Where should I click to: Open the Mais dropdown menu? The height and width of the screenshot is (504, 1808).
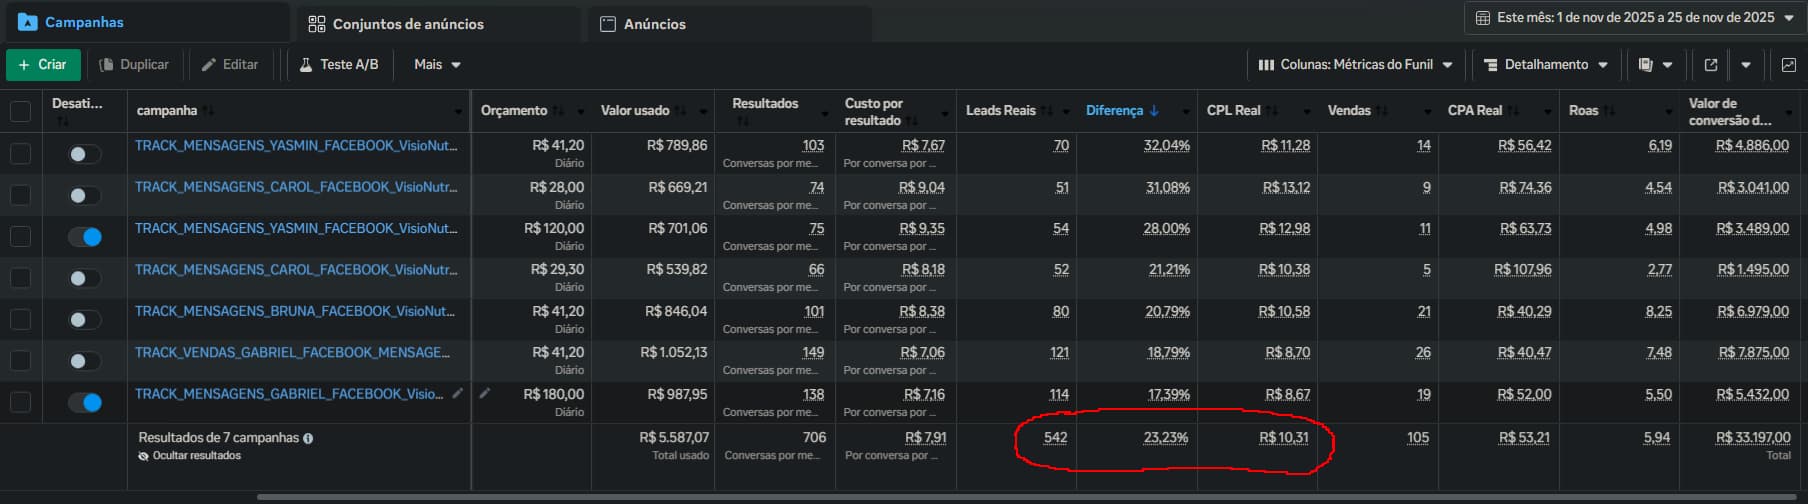(x=437, y=65)
